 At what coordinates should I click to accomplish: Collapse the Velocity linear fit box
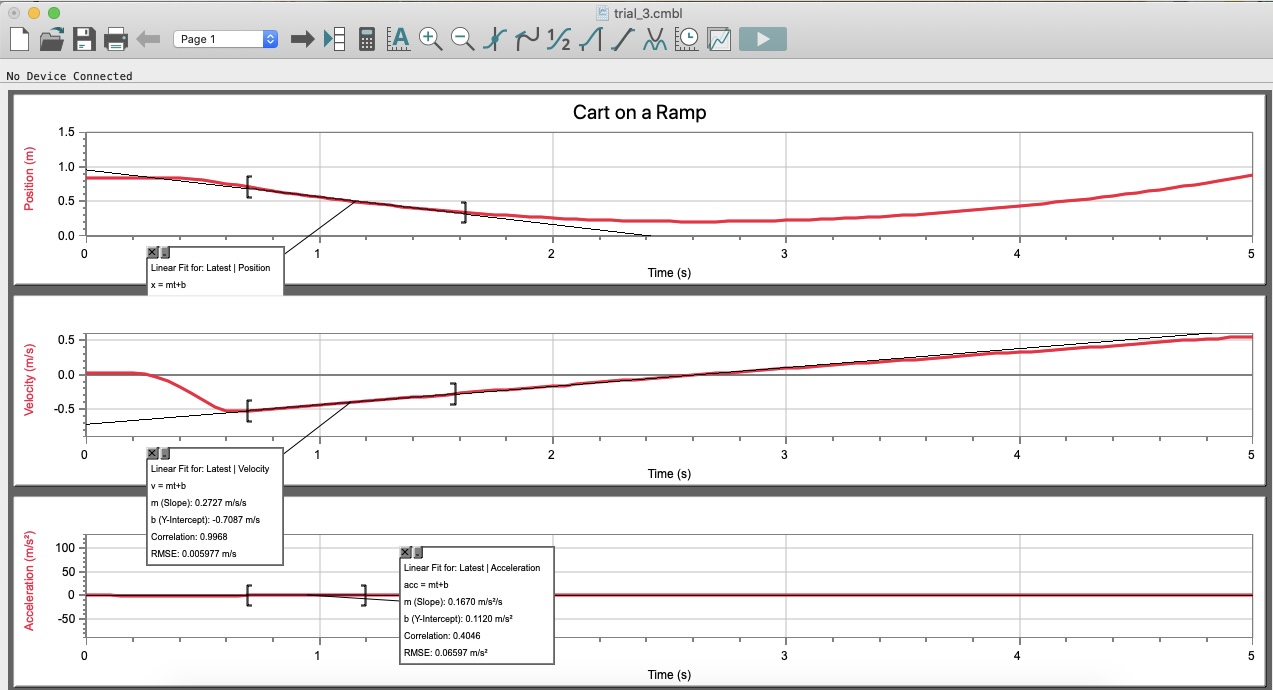(165, 453)
